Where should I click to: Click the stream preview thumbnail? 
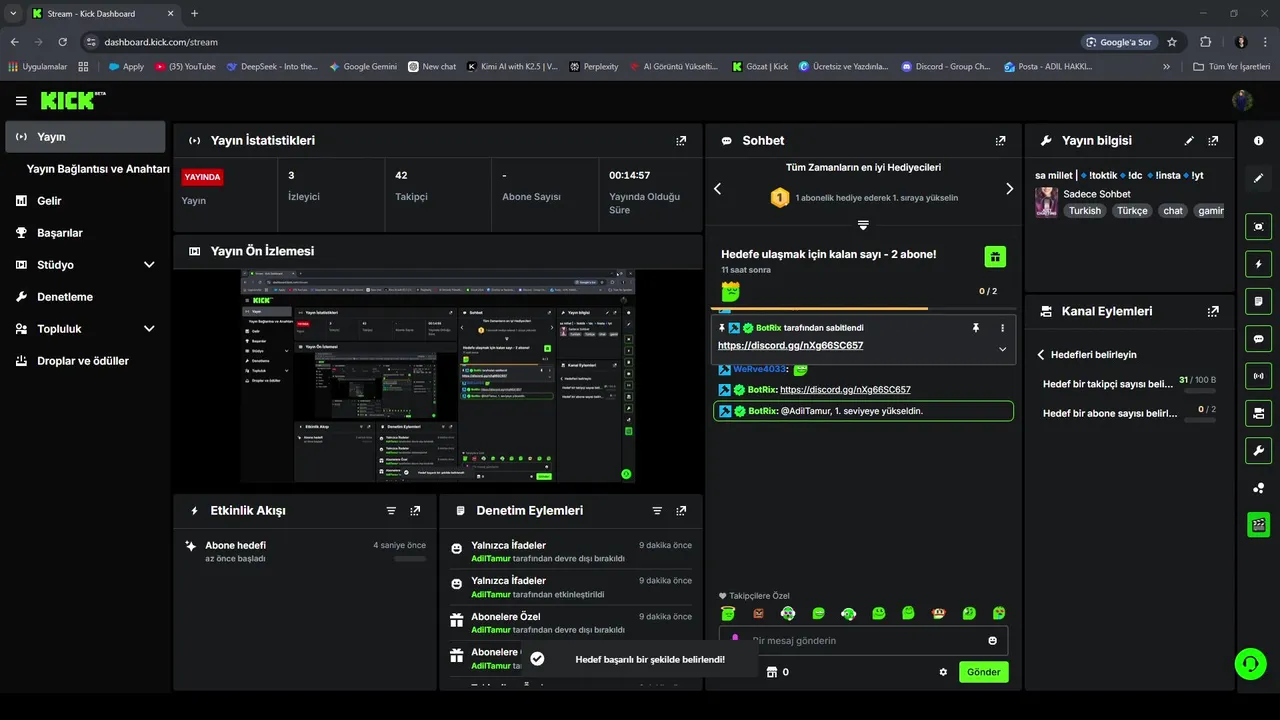point(438,376)
